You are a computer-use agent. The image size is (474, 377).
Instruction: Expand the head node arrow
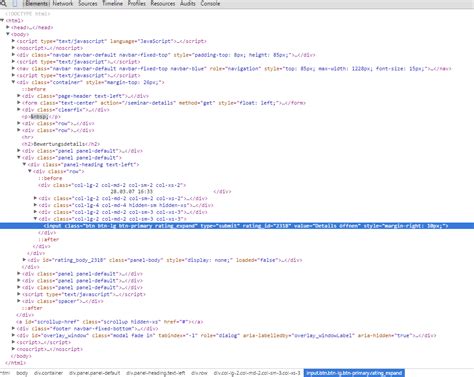click(8, 27)
